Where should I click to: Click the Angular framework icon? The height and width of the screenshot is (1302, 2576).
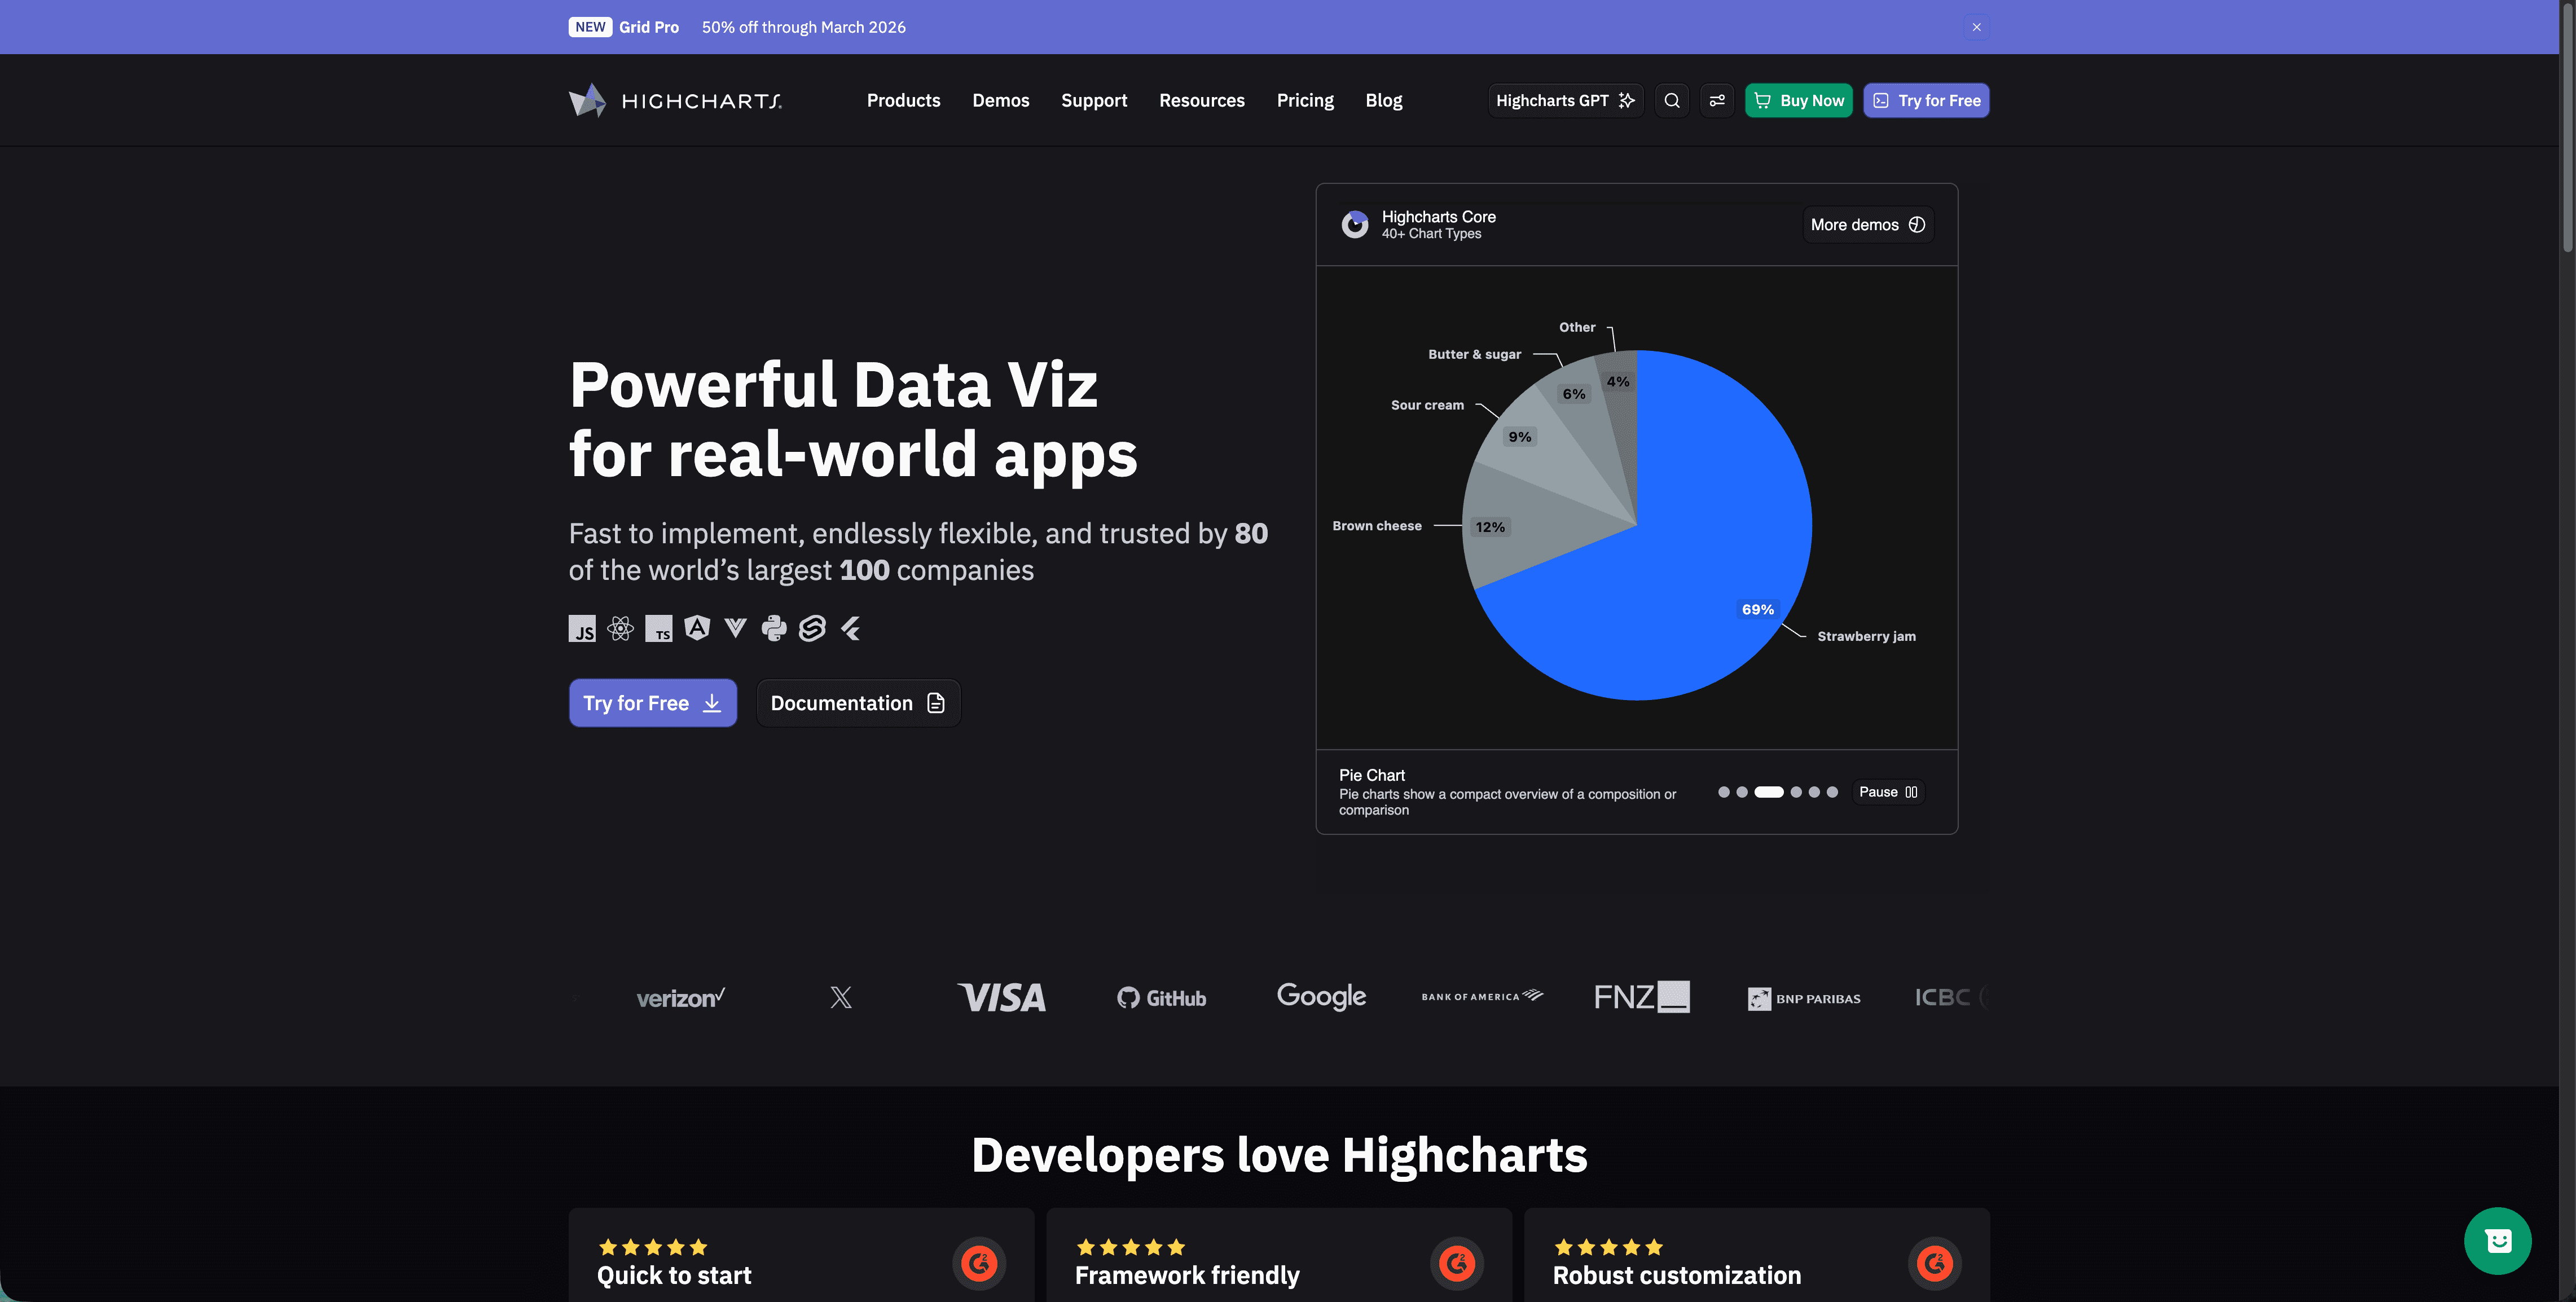coord(697,628)
